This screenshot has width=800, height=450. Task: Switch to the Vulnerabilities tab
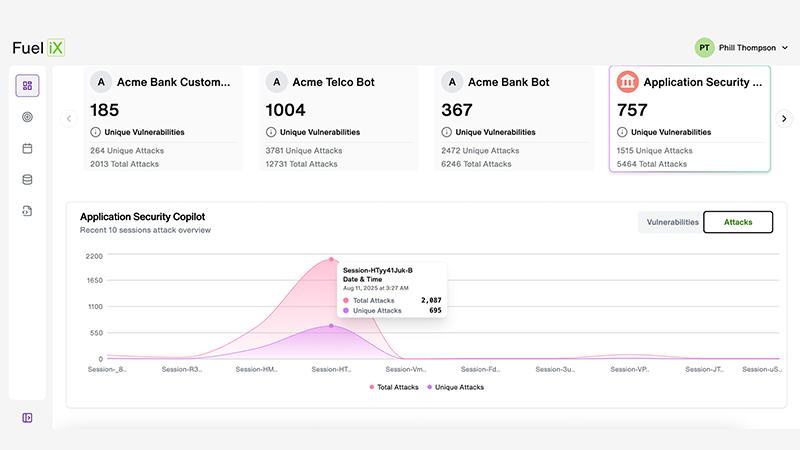click(672, 222)
